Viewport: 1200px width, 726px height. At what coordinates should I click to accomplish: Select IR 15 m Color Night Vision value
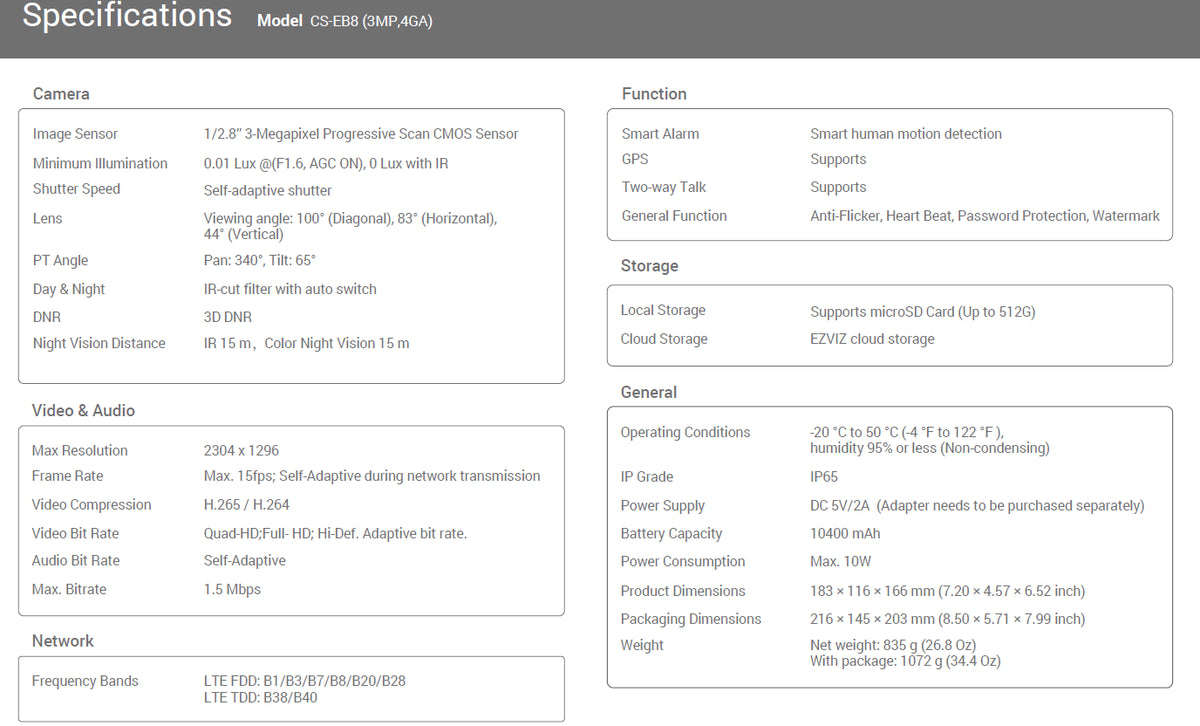pyautogui.click(x=306, y=343)
